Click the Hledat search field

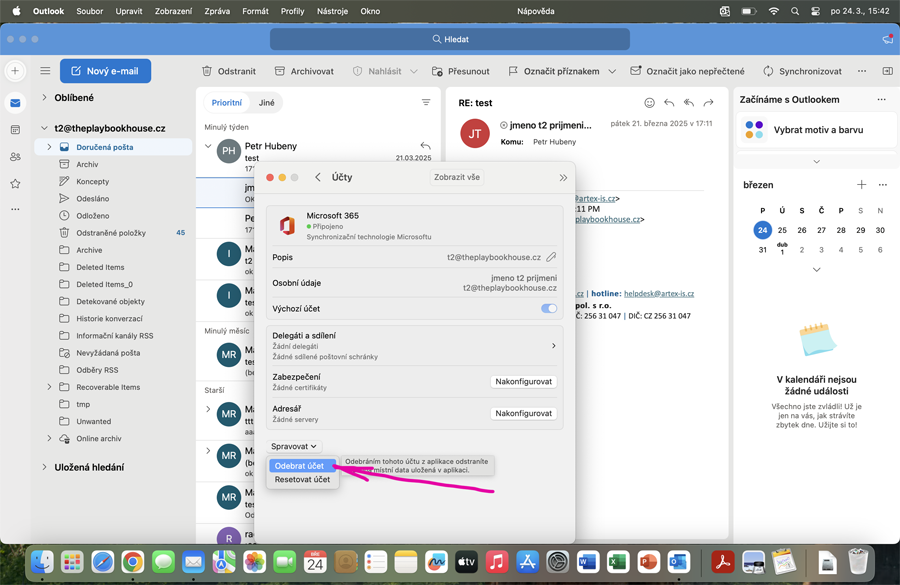click(x=450, y=39)
